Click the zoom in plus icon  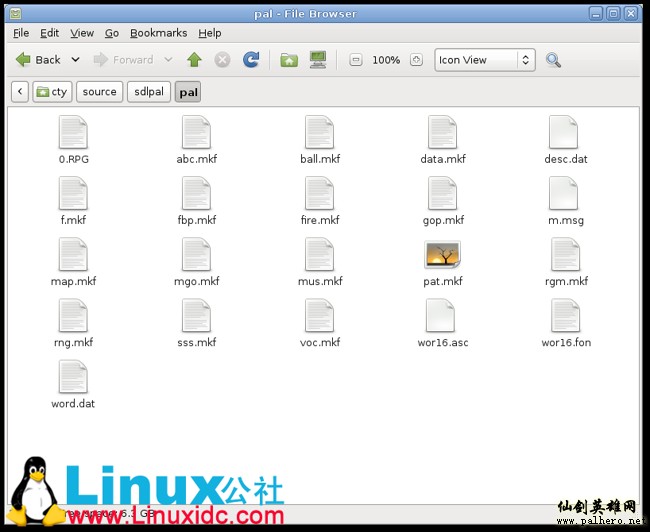click(x=417, y=60)
